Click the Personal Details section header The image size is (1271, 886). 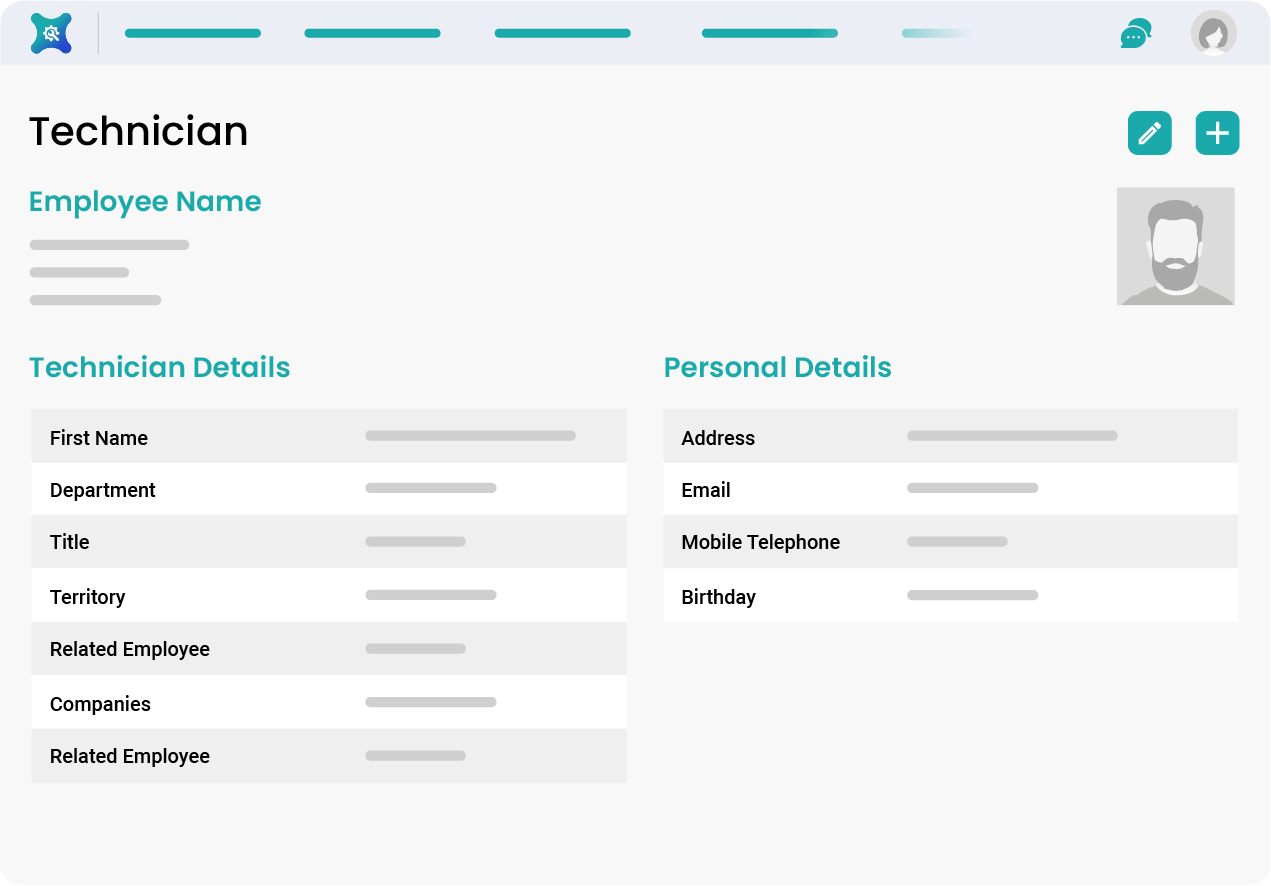click(777, 367)
